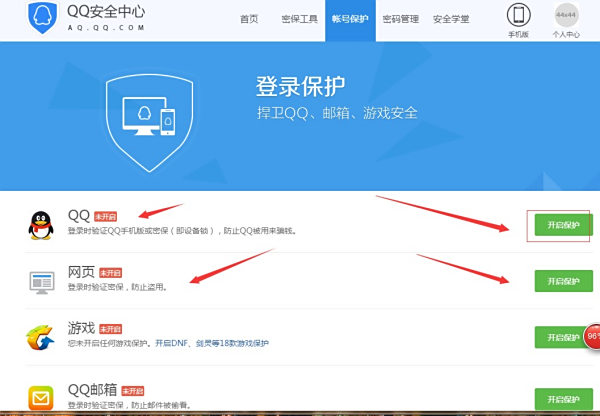Click the 游戏 row title
The width and height of the screenshot is (600, 416).
[81, 328]
